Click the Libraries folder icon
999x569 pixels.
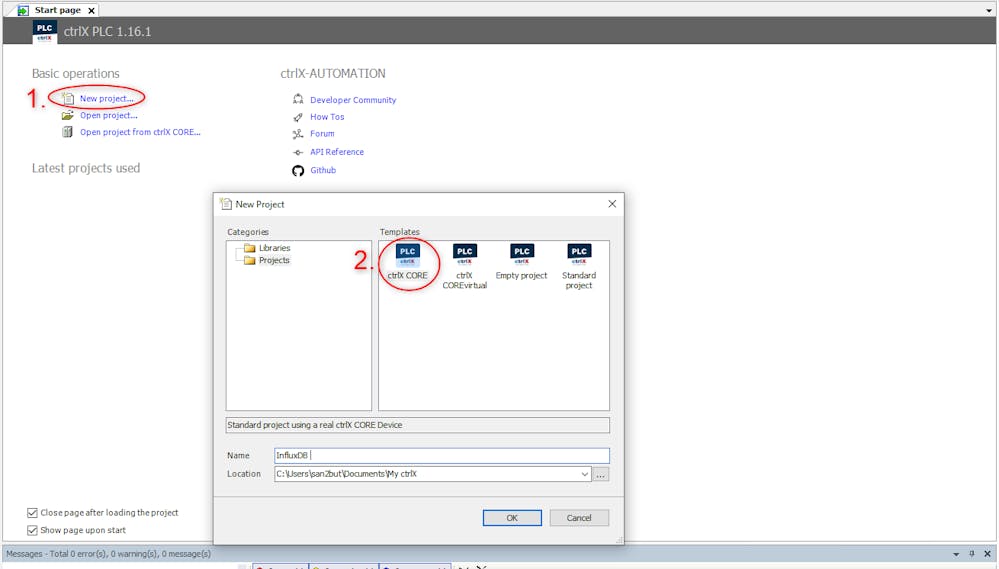[x=250, y=248]
